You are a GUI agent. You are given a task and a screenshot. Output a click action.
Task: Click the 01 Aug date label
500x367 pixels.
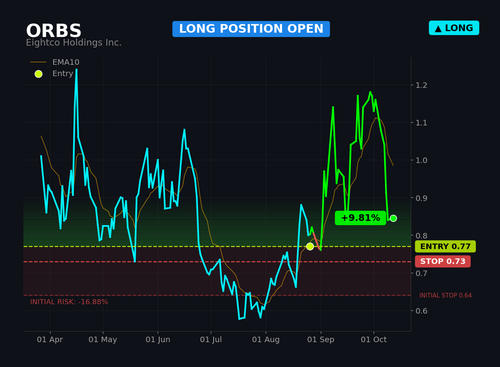coord(266,340)
